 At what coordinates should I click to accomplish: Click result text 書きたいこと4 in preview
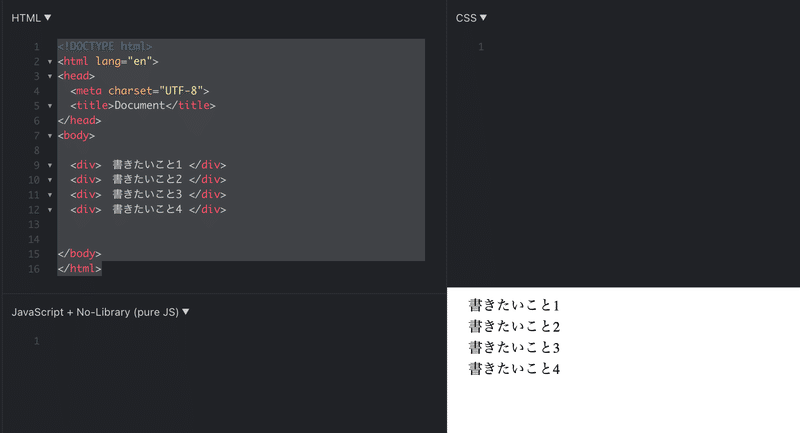pyautogui.click(x=514, y=368)
